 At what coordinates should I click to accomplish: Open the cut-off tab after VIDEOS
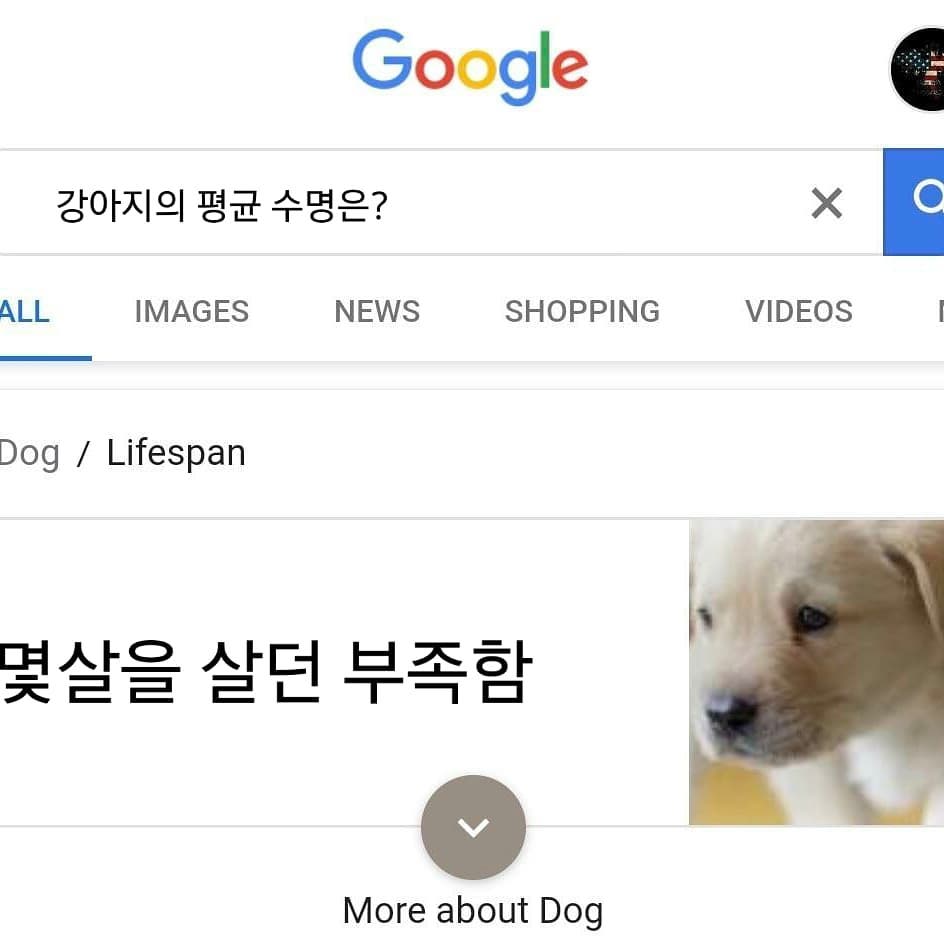[x=940, y=312]
